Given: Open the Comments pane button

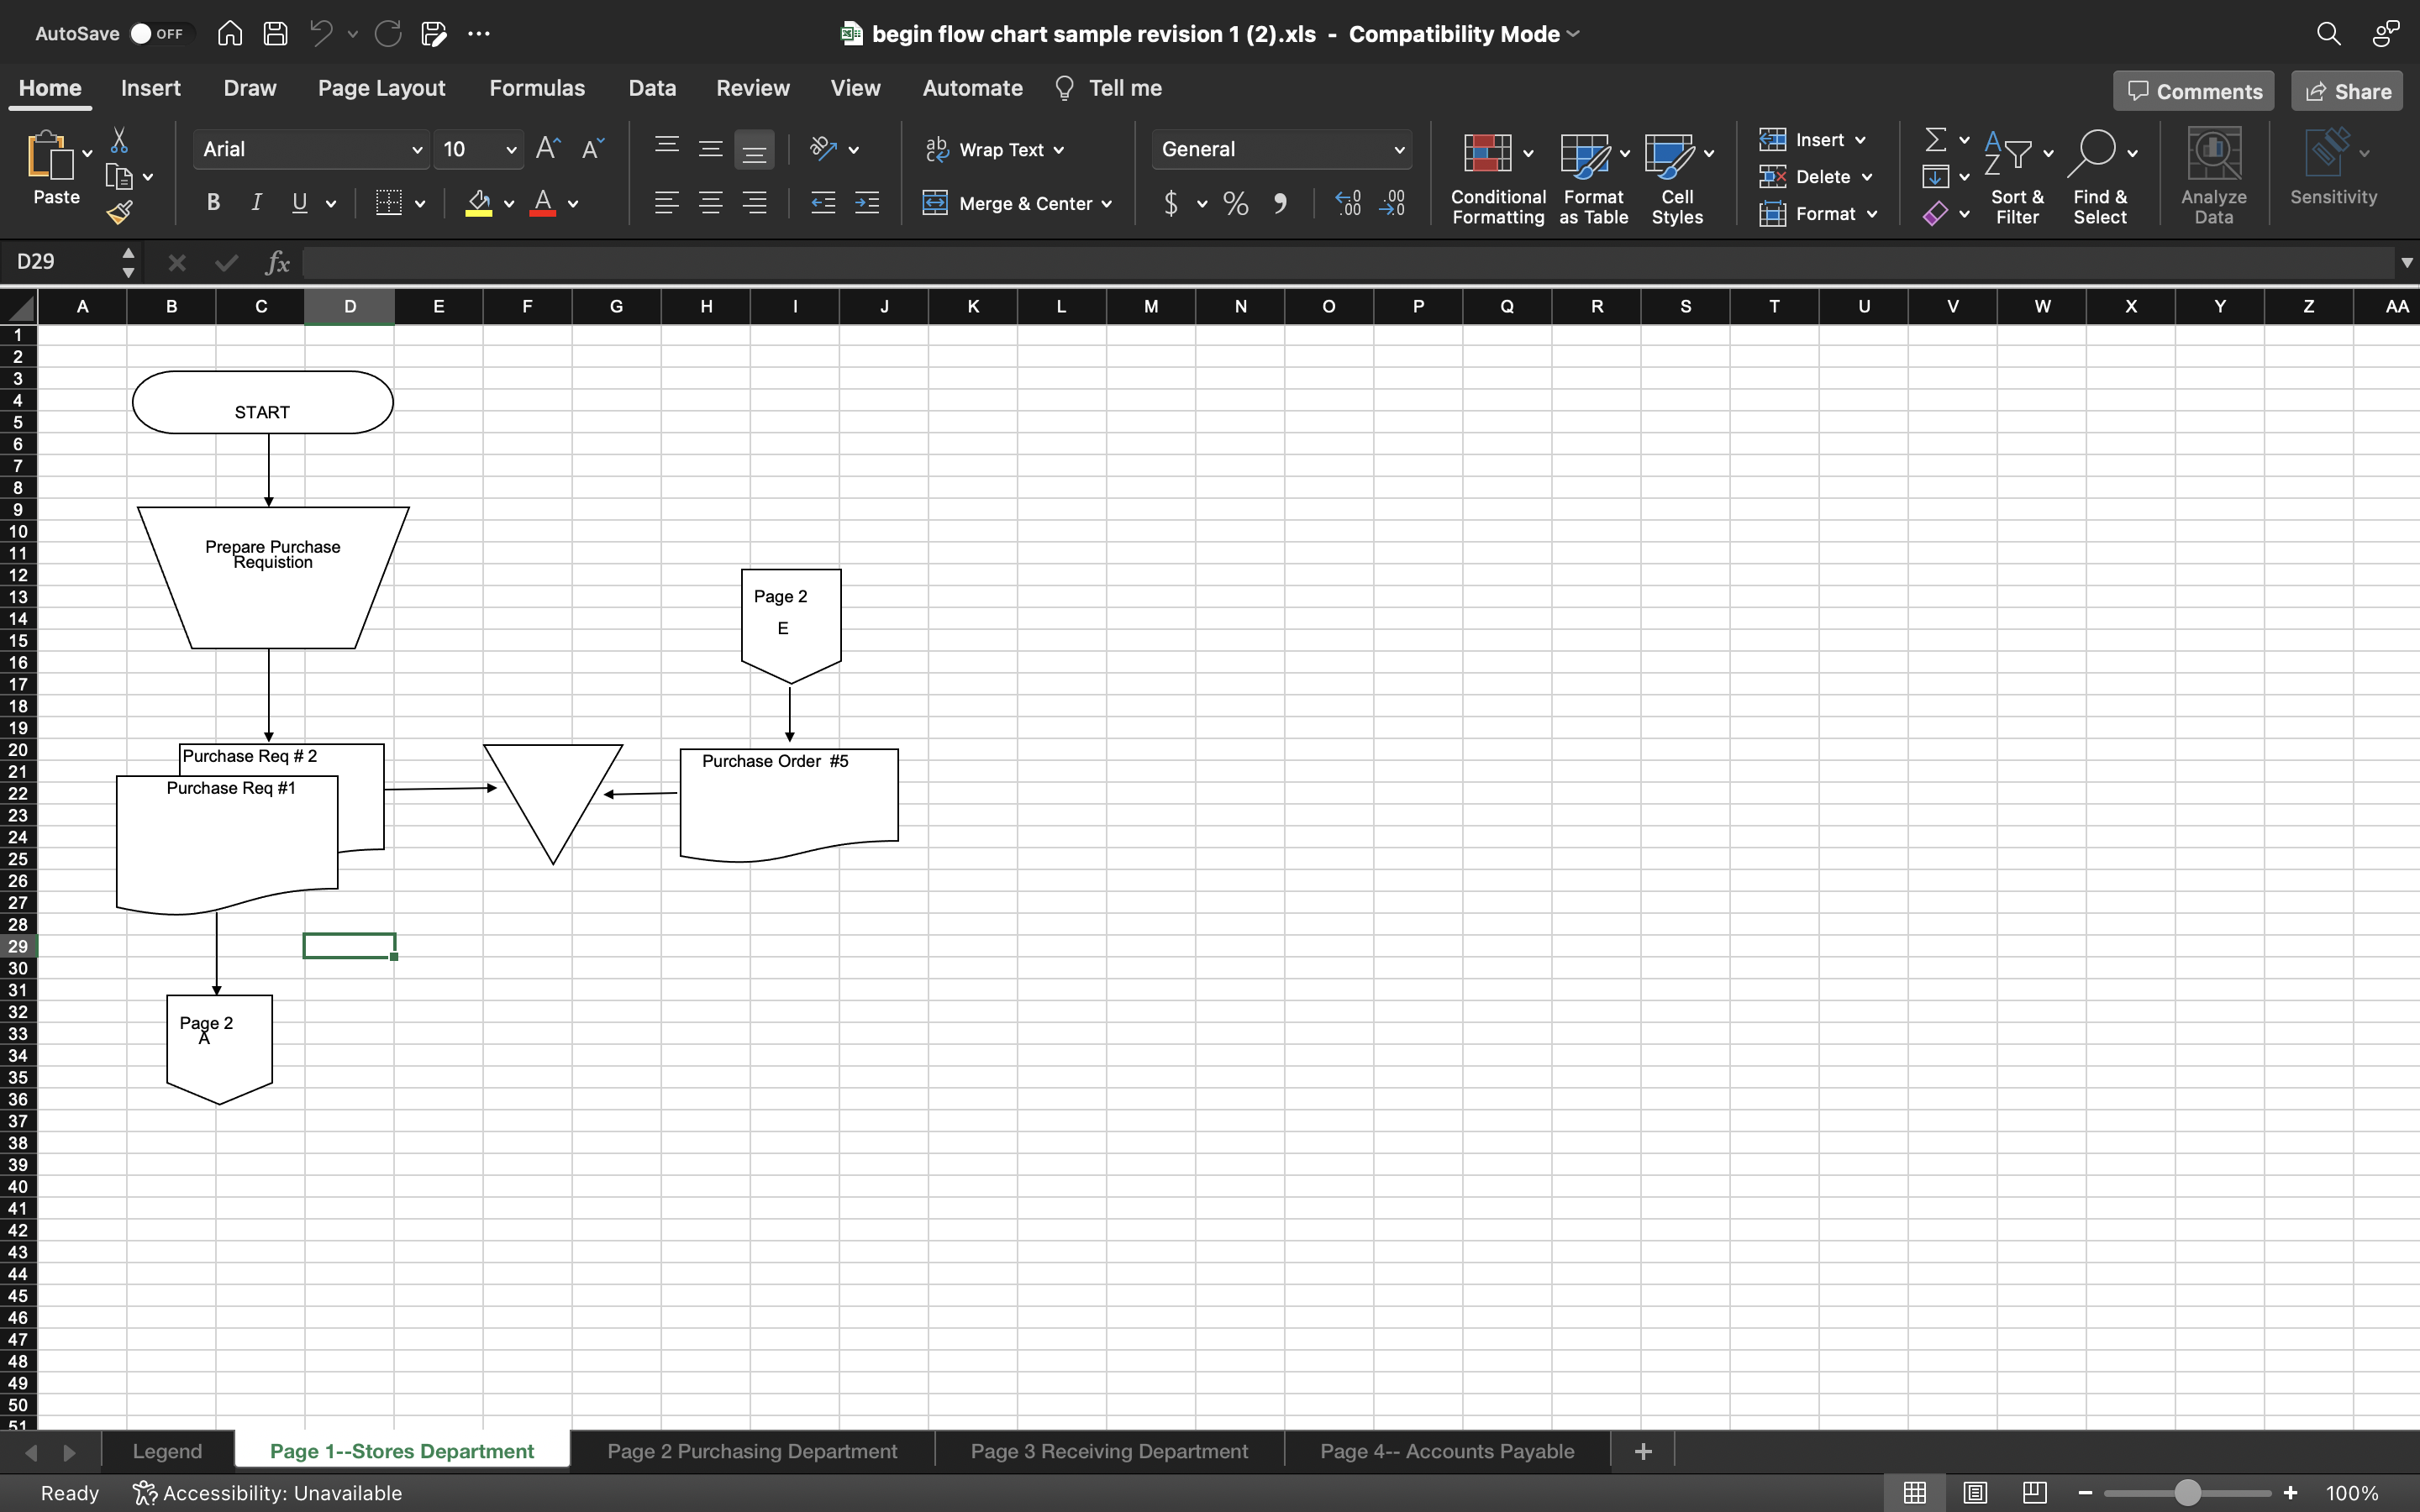Looking at the screenshot, I should coord(2193,91).
